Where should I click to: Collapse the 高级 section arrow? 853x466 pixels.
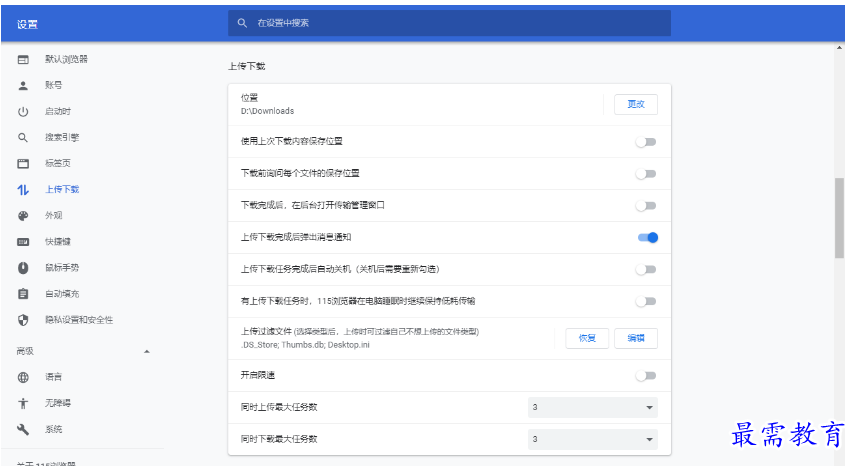click(146, 352)
